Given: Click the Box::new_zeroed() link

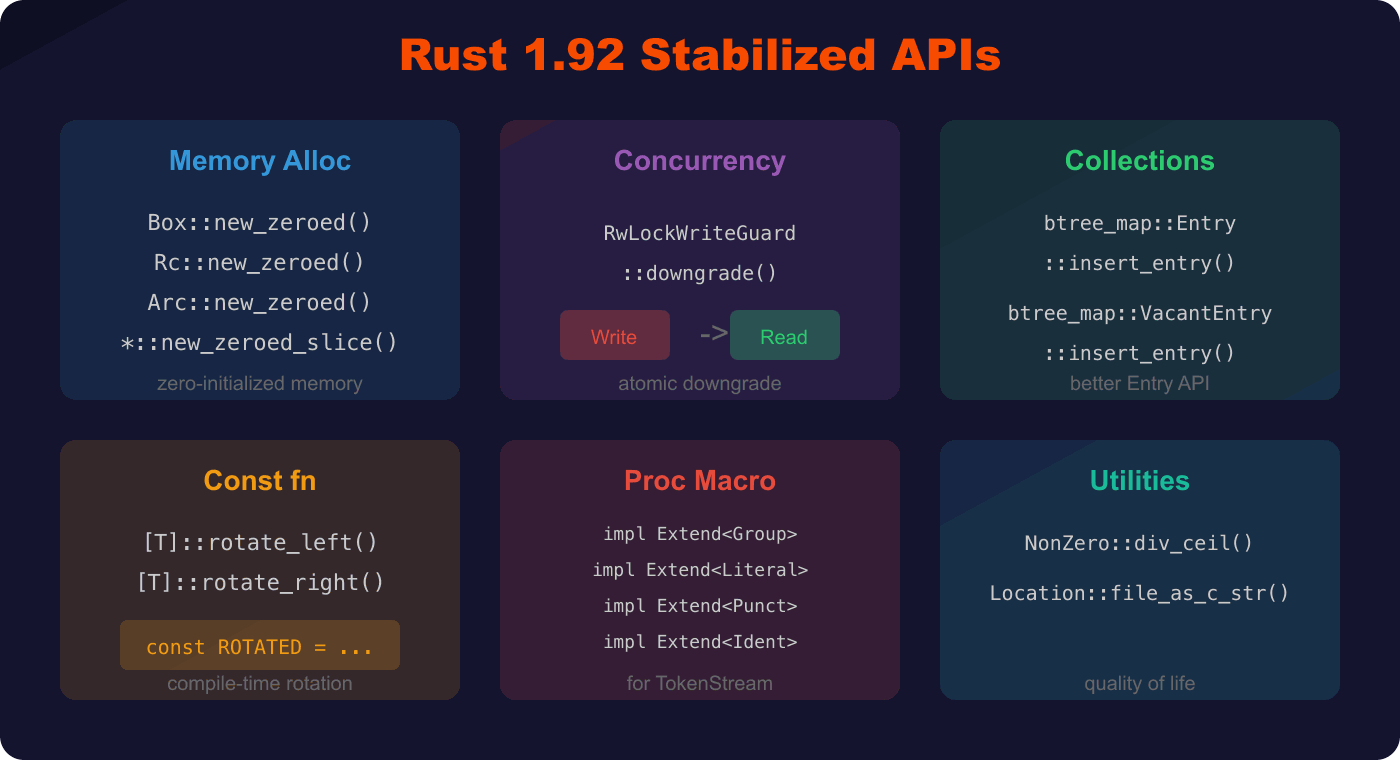Looking at the screenshot, I should tap(260, 222).
